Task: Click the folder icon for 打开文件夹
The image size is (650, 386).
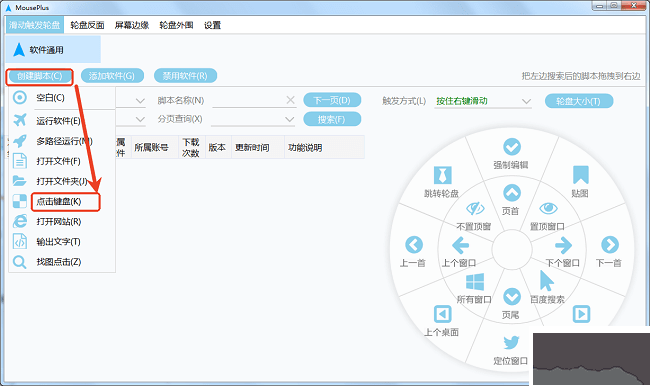Action: [x=19, y=181]
